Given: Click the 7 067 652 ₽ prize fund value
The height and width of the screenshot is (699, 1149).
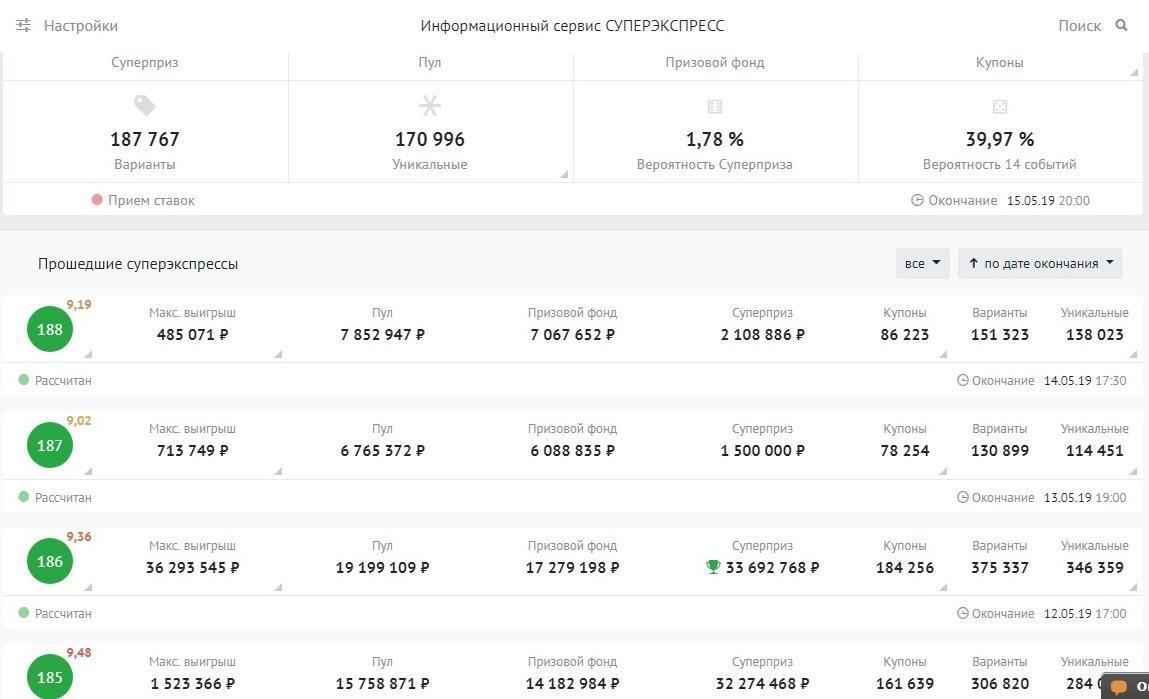Looking at the screenshot, I should [572, 335].
